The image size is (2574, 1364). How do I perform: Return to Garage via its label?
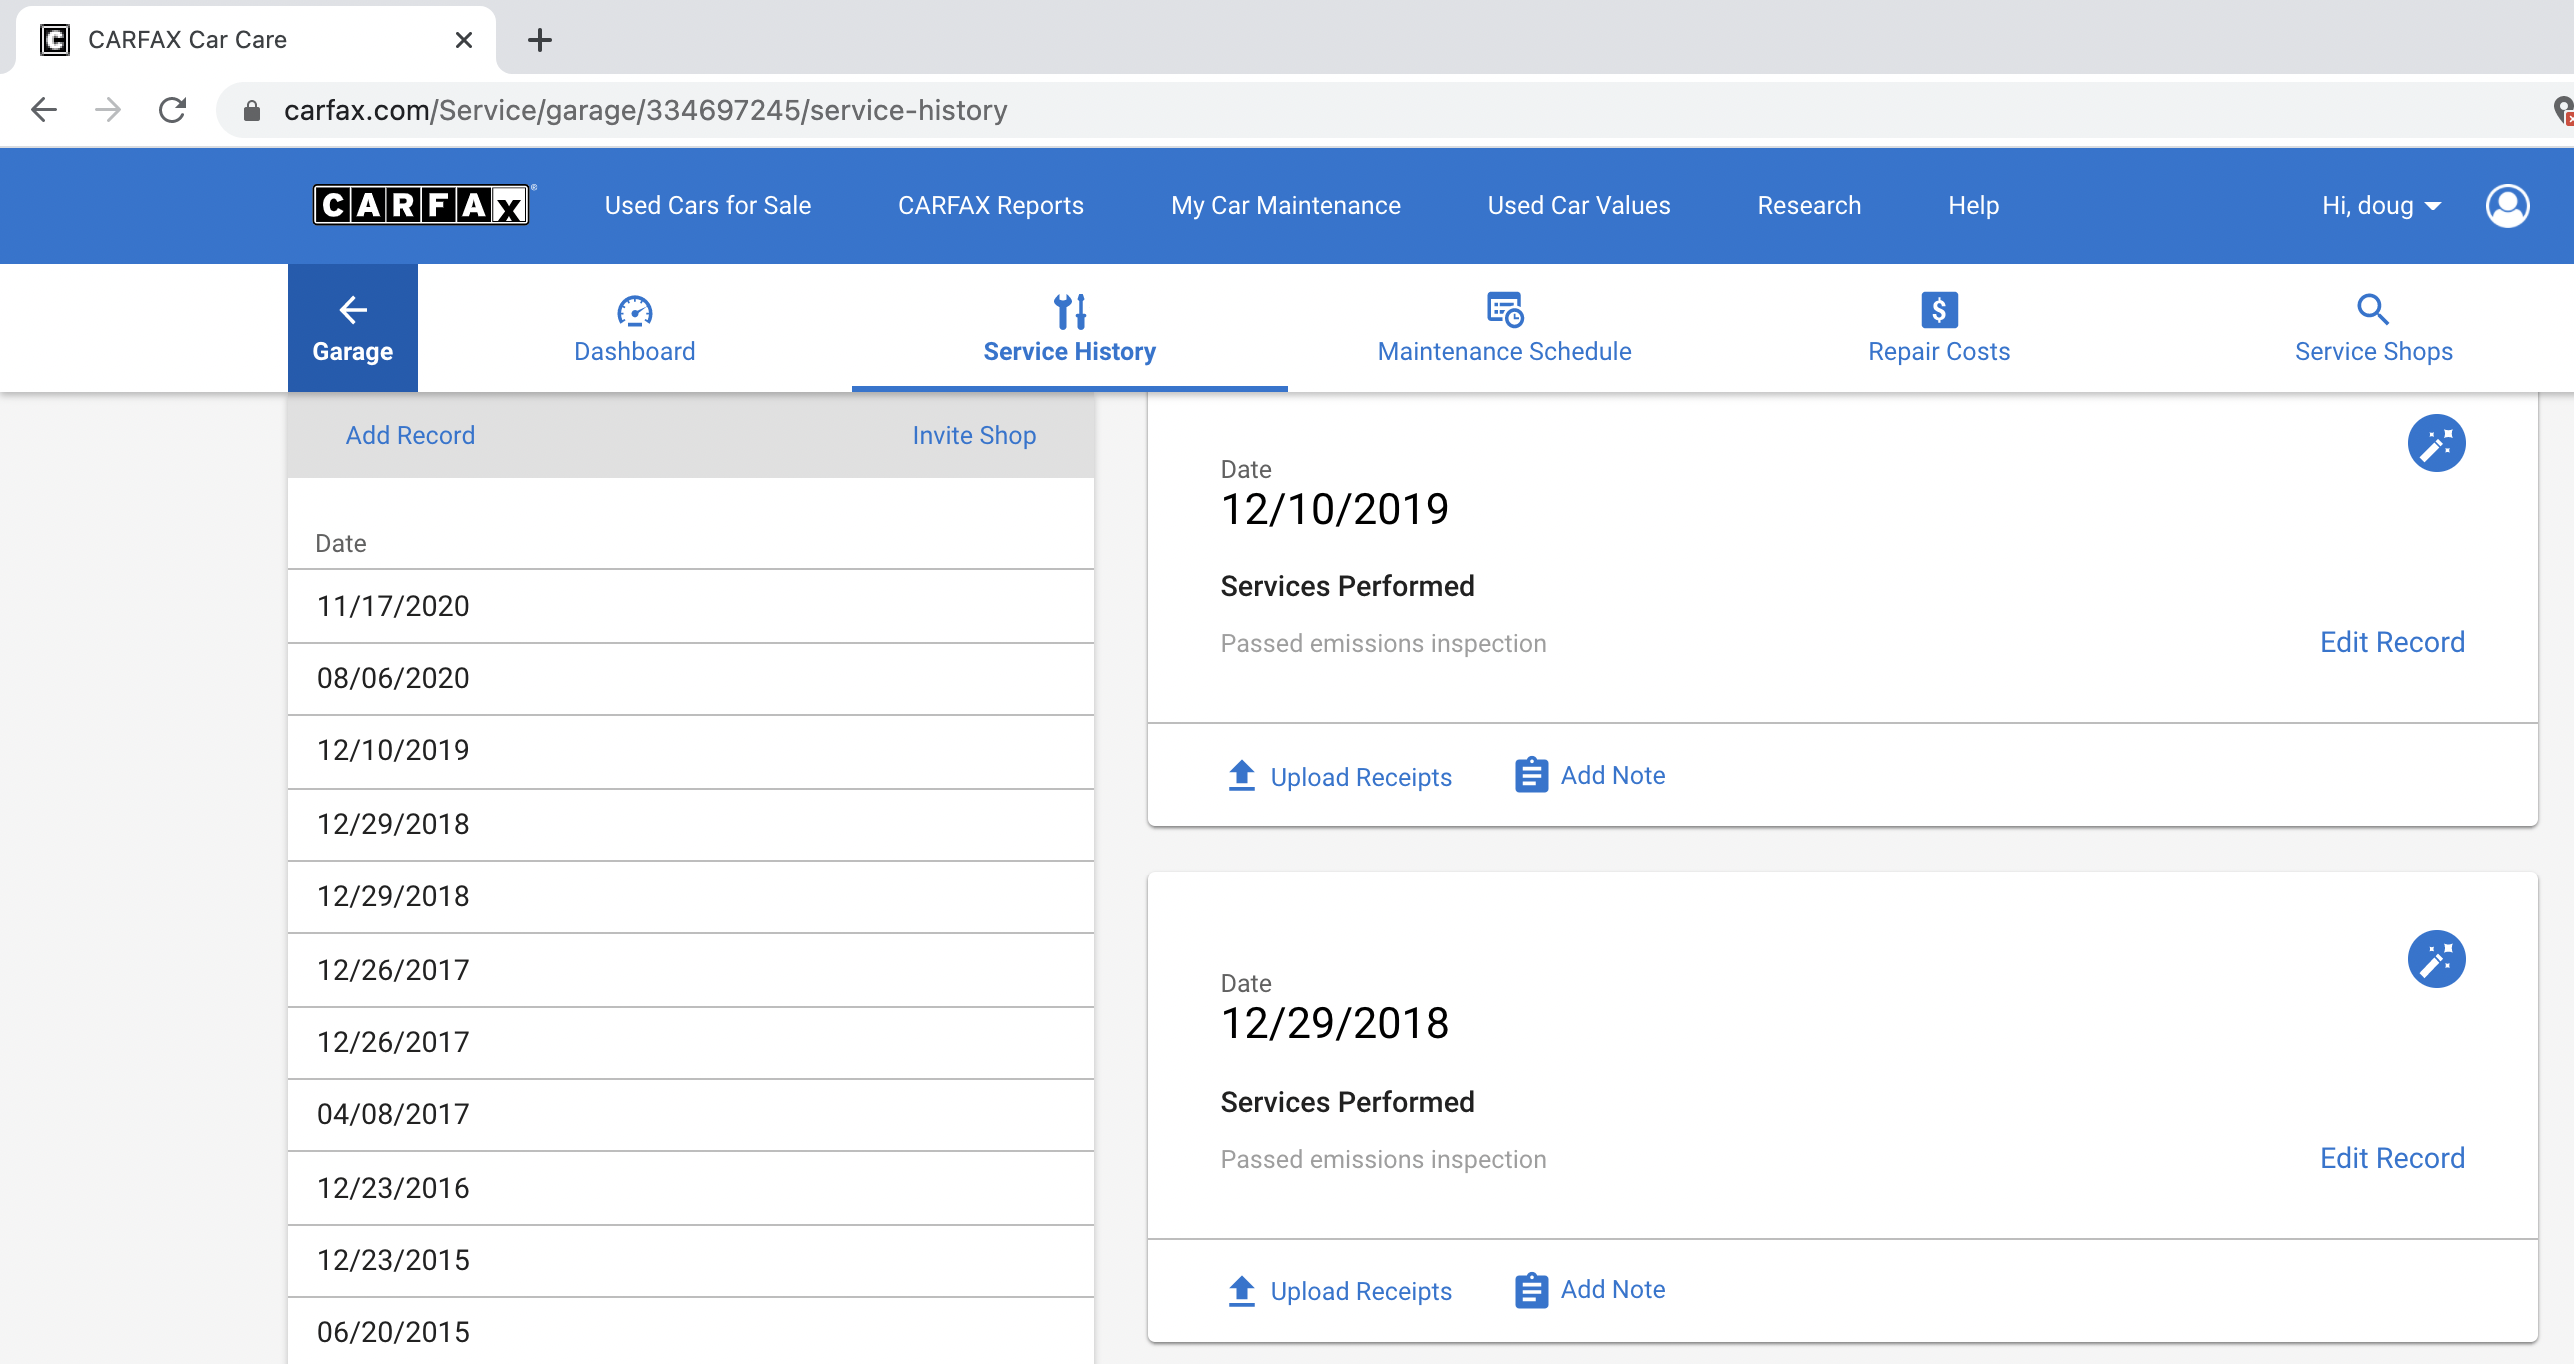pyautogui.click(x=352, y=351)
